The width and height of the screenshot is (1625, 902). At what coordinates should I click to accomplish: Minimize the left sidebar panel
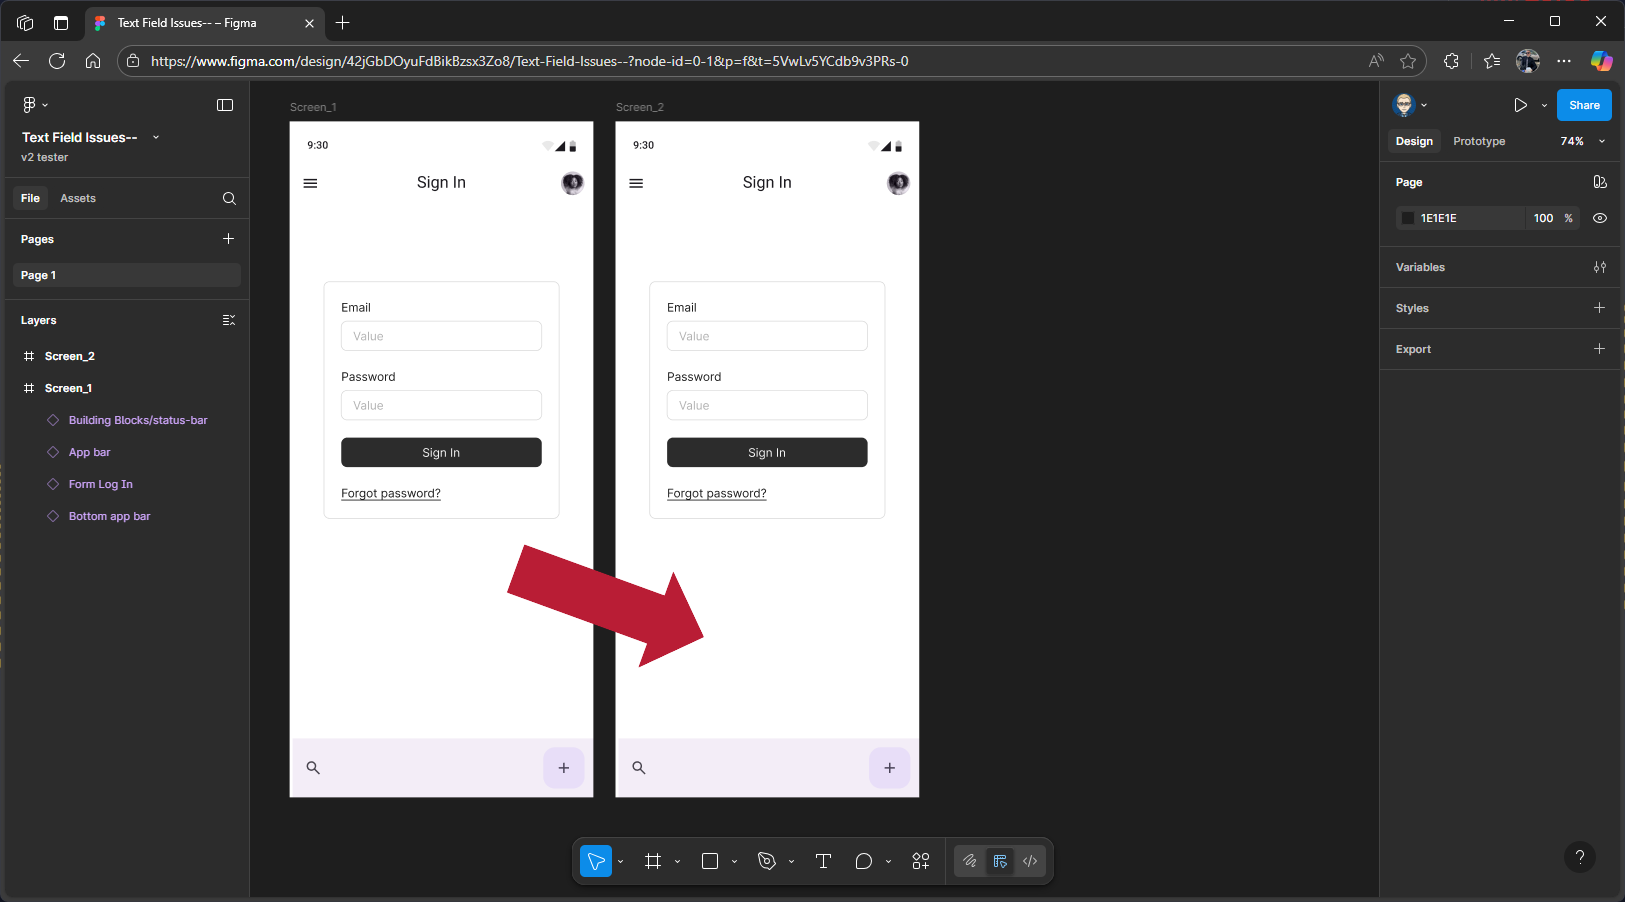click(225, 105)
